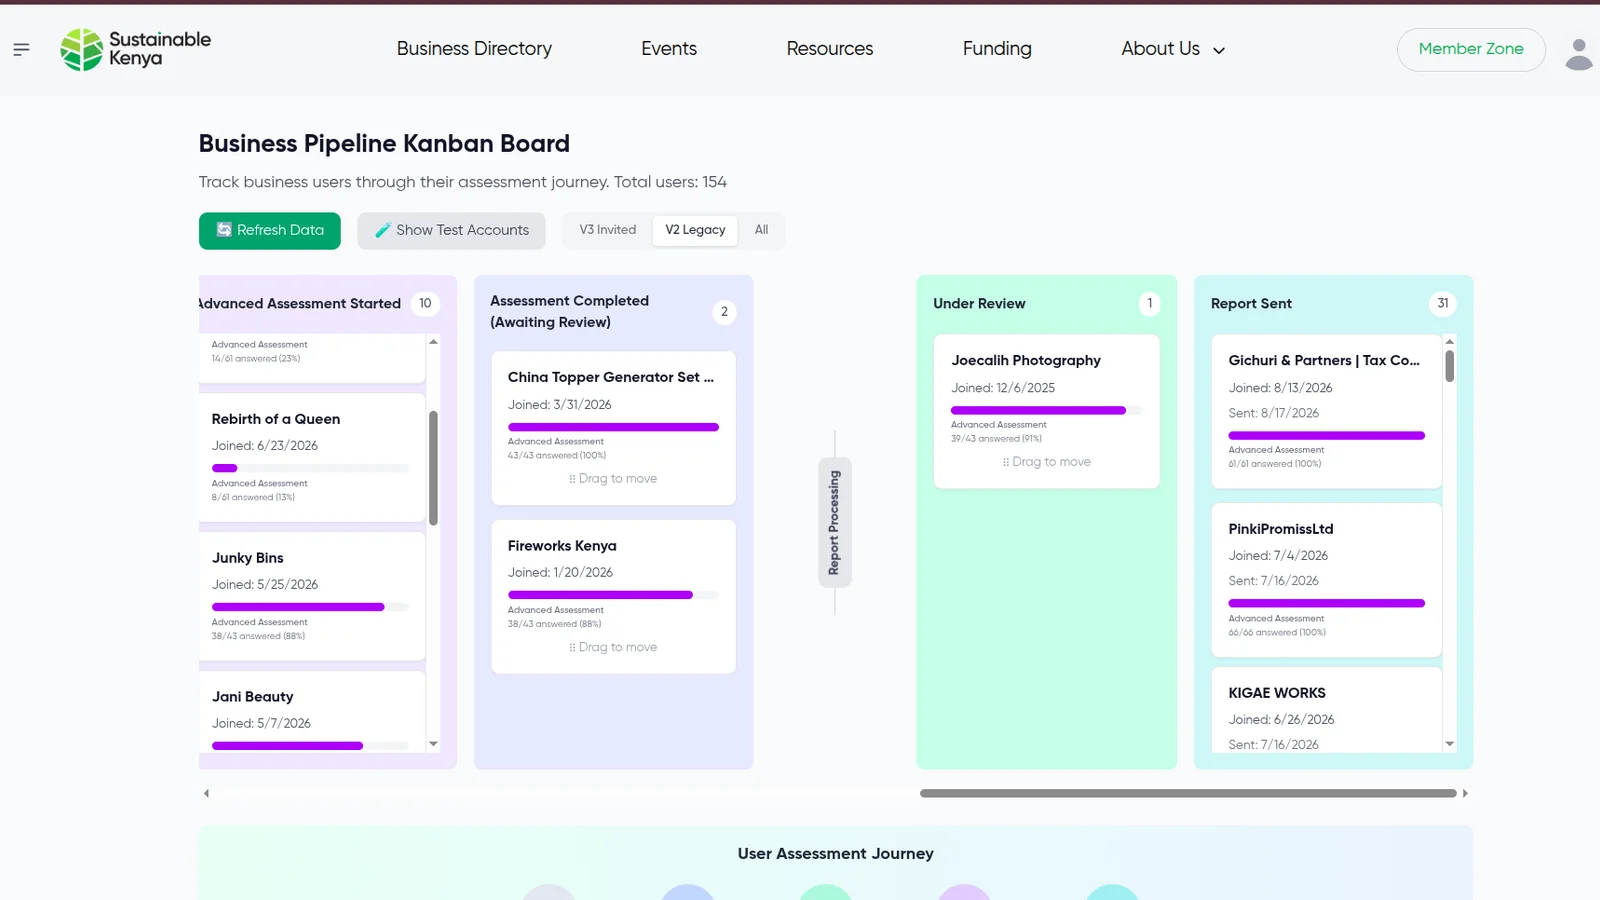Click '38/43 answered (88%)' on Junky Bins

[x=258, y=636]
